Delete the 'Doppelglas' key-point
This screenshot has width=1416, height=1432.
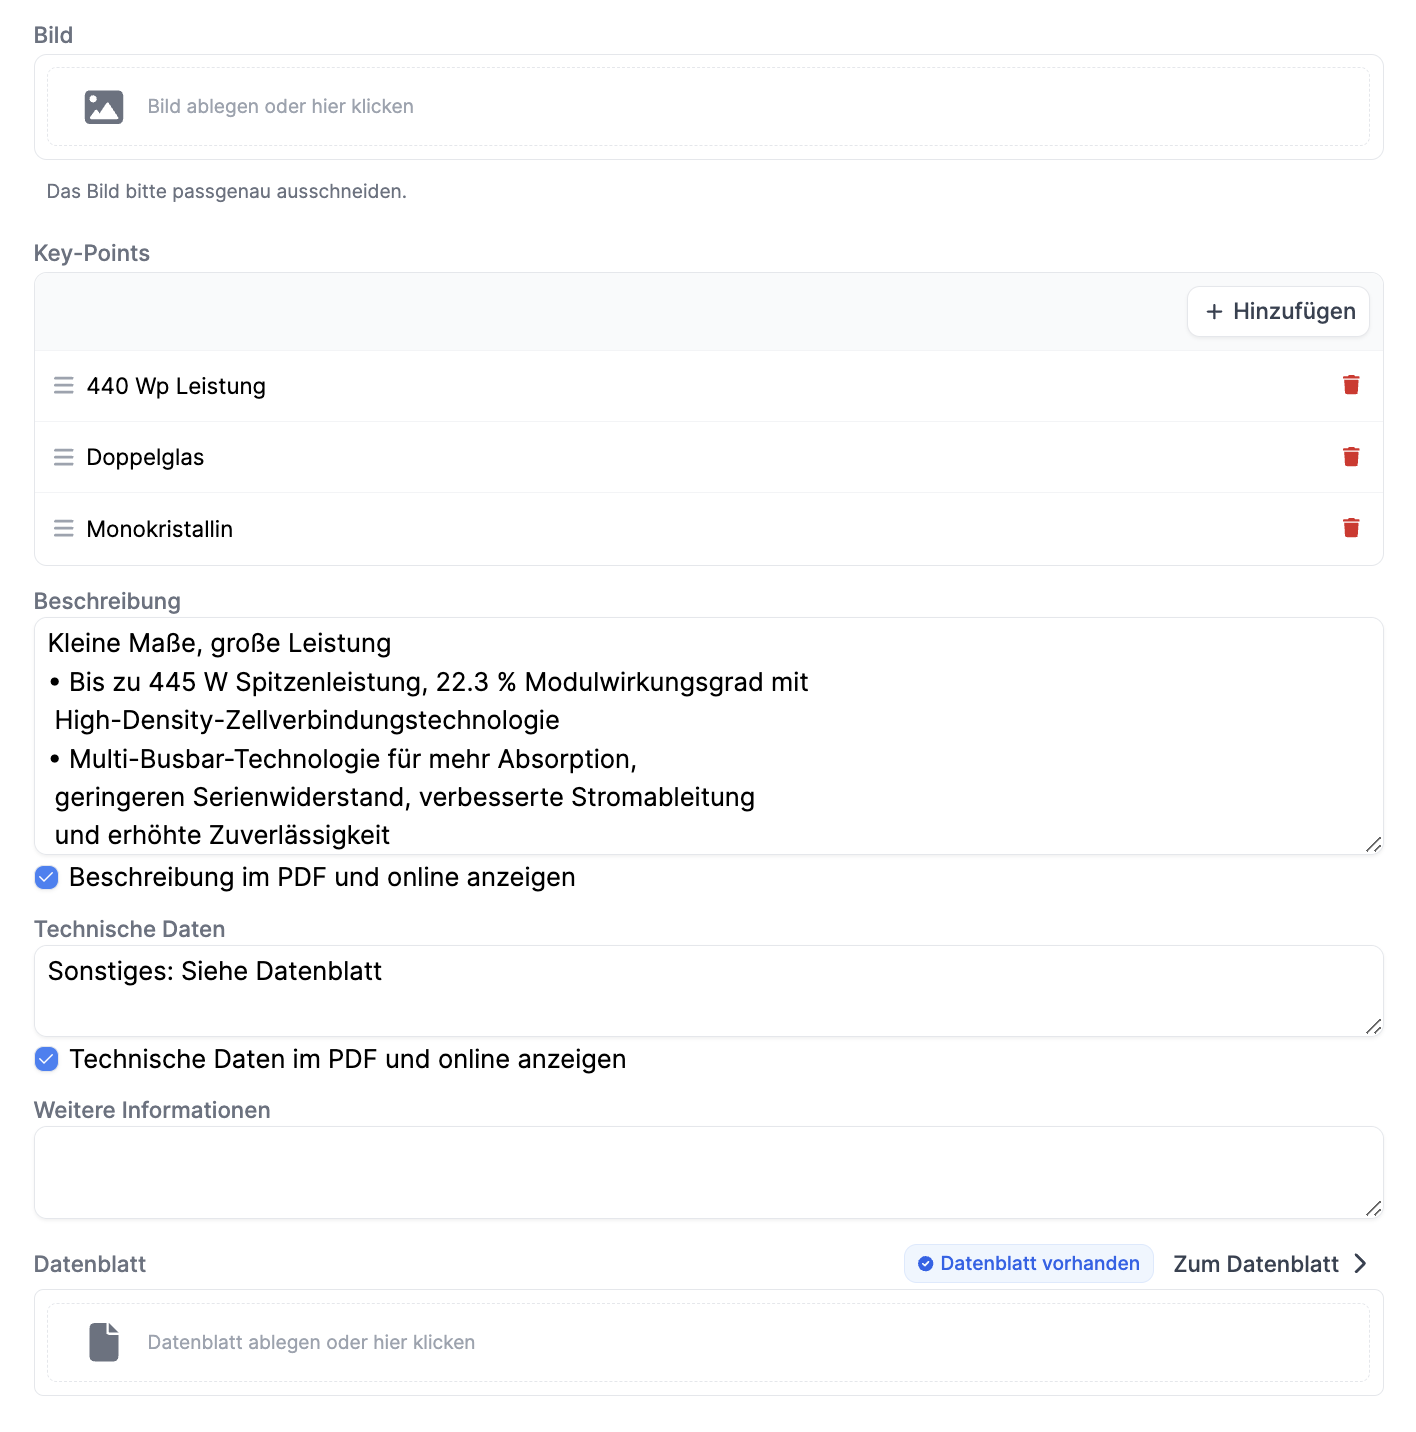coord(1351,457)
